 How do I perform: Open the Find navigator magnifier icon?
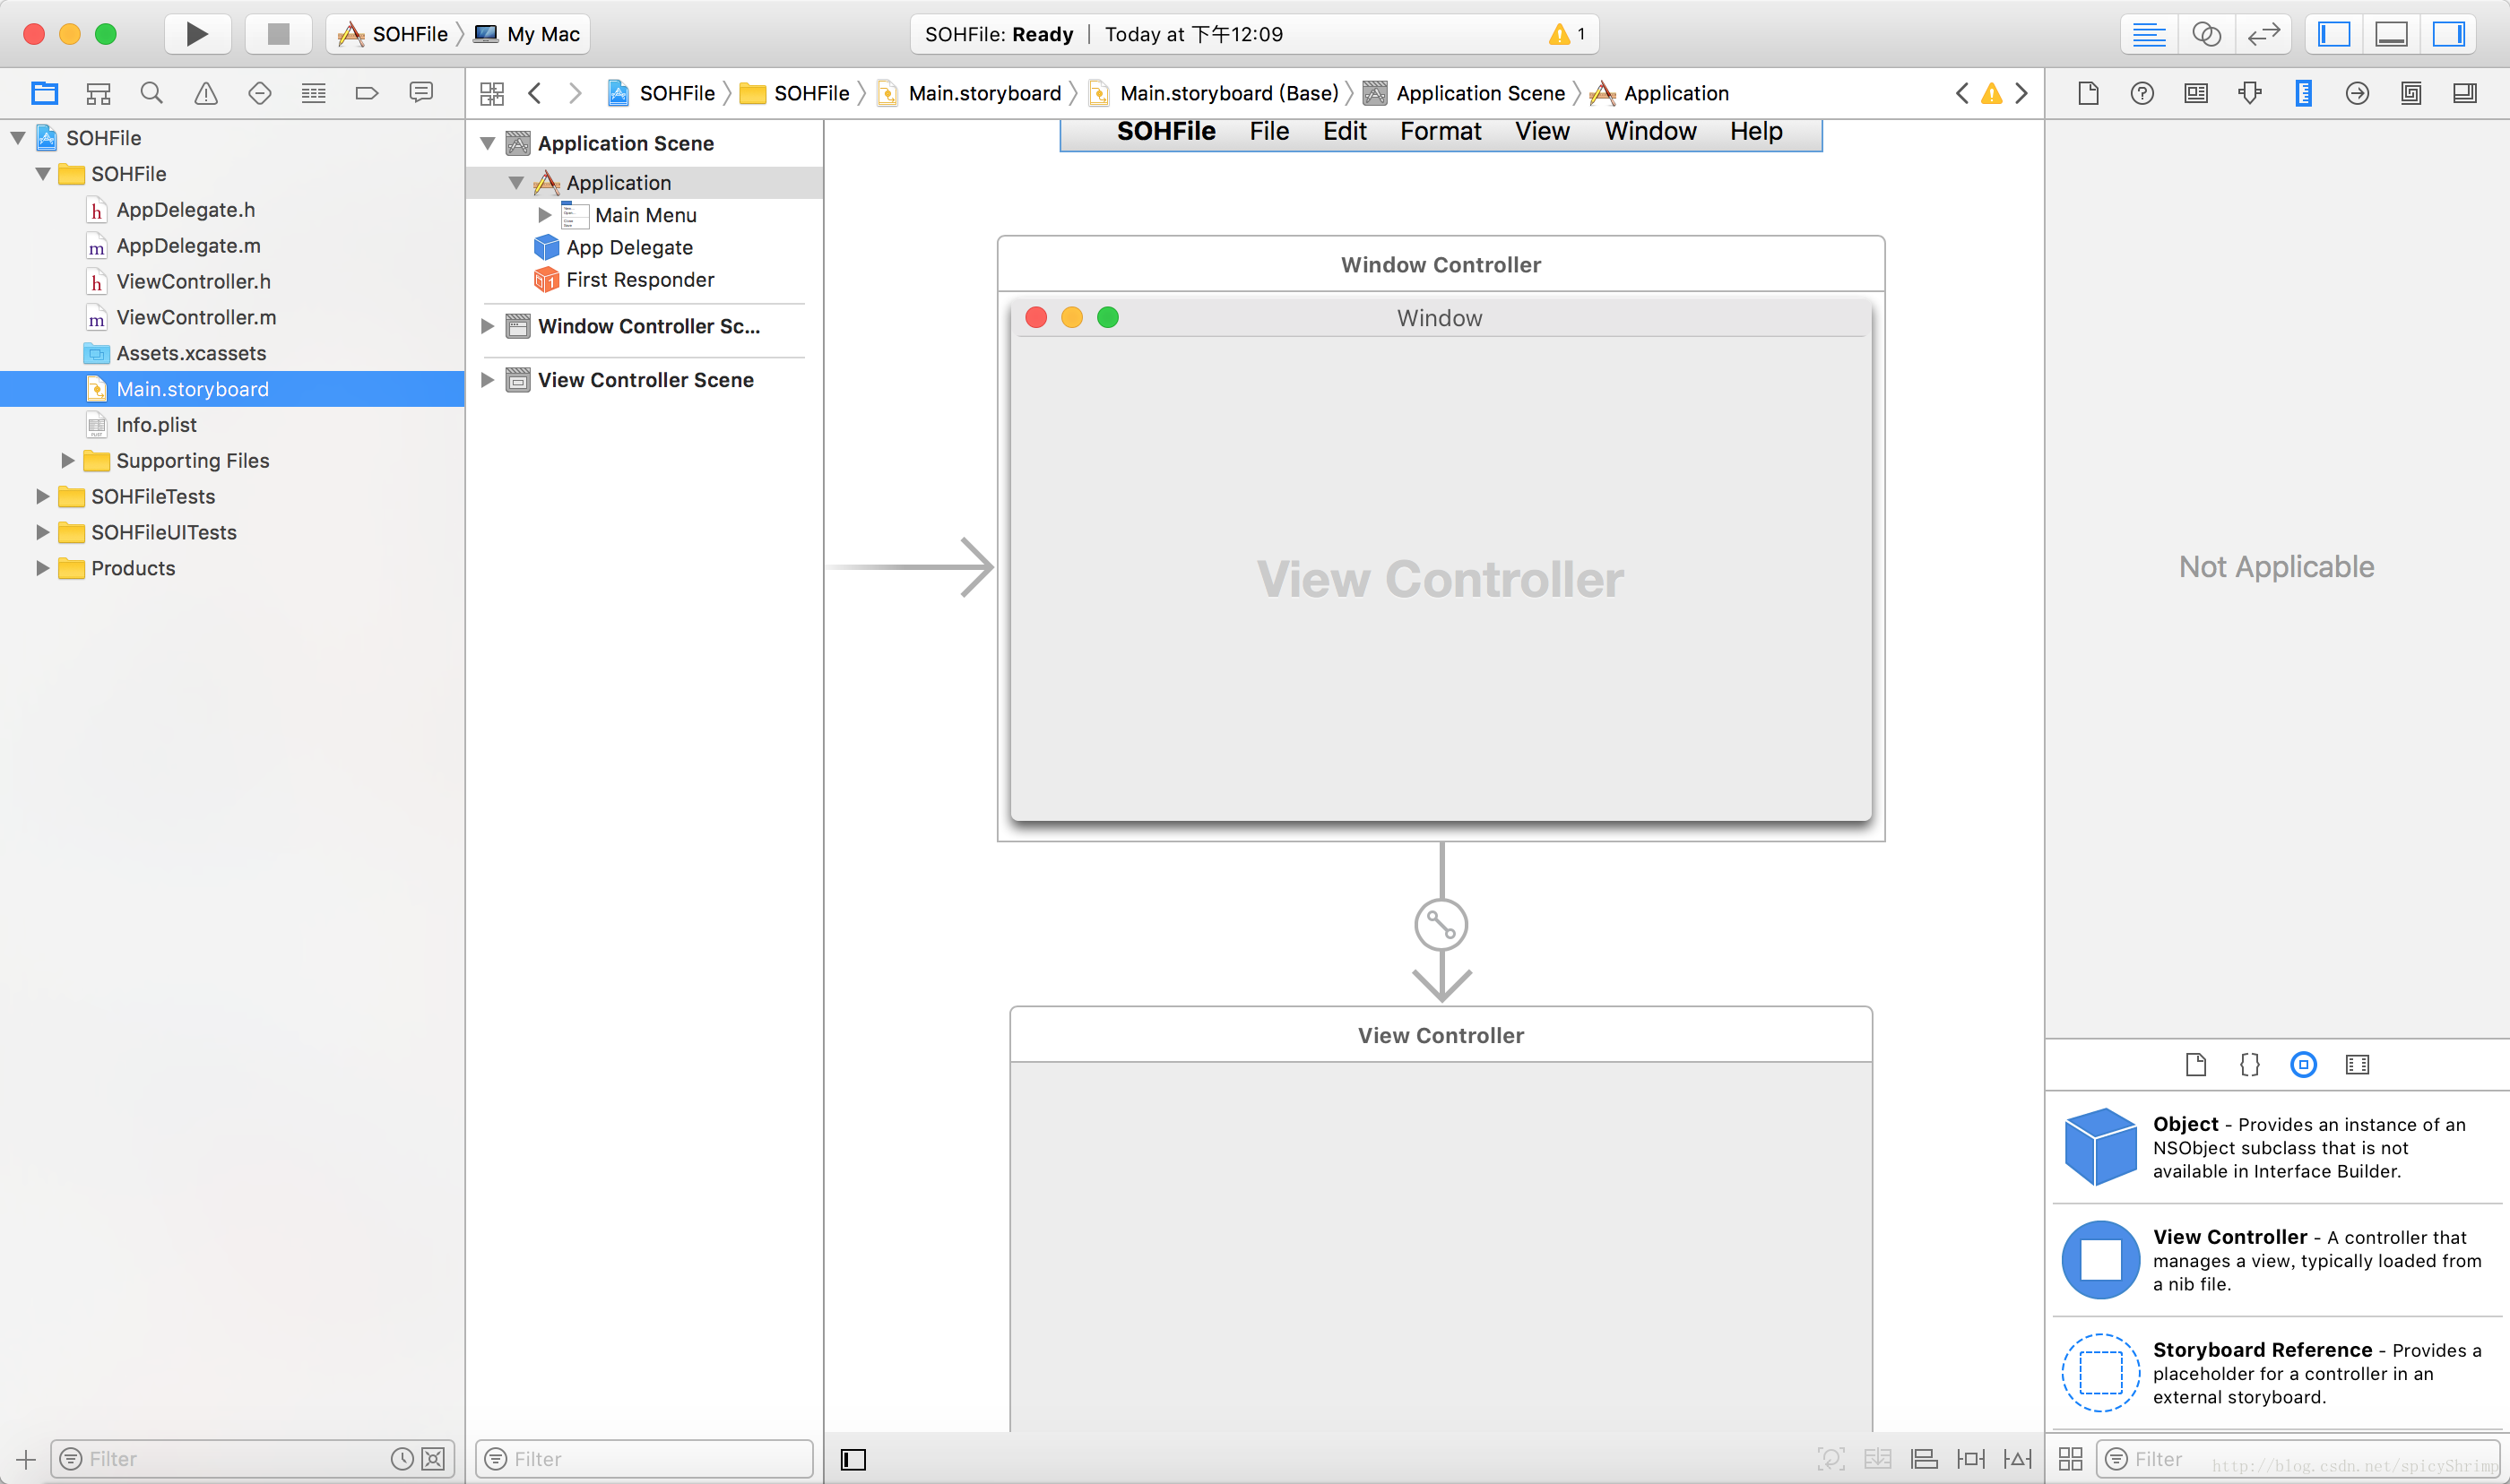151,93
